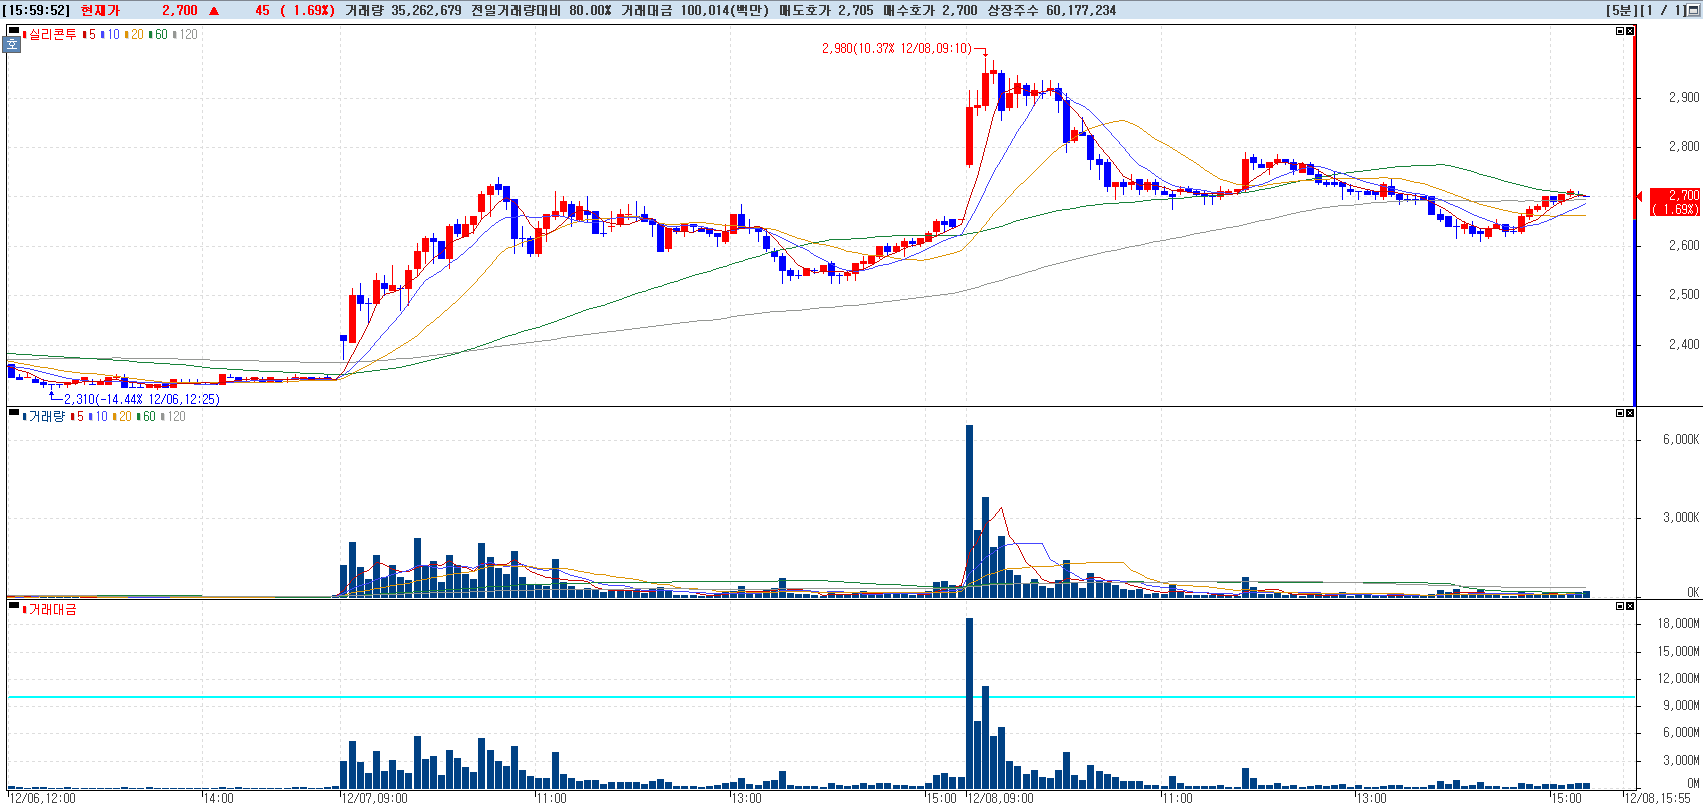Click the red 2,700 current price tag
Image resolution: width=1703 pixels, height=808 pixels.
[x=1674, y=202]
